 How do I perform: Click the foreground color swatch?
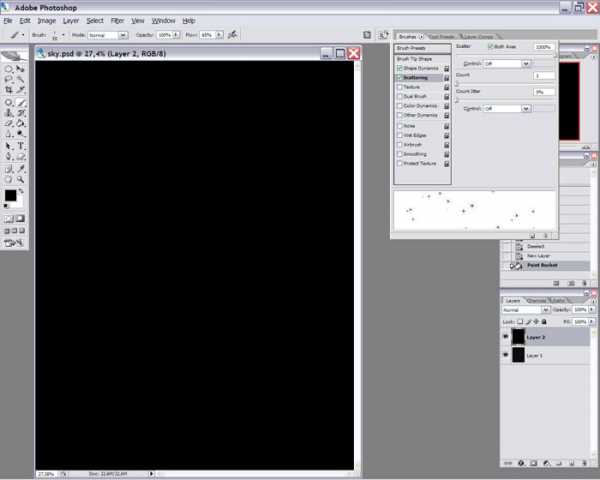click(10, 196)
